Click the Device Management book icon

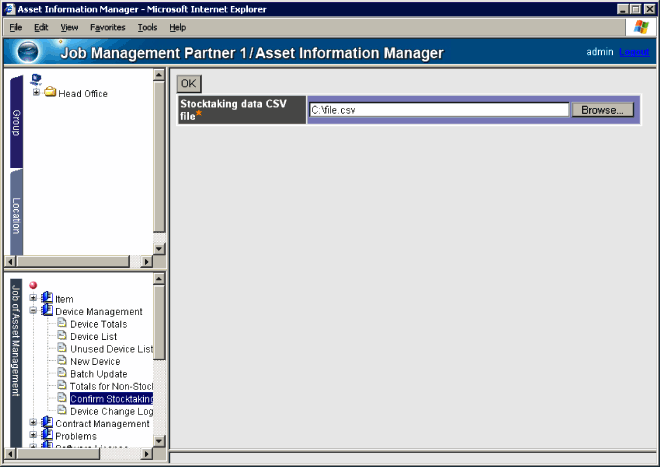pyautogui.click(x=47, y=310)
